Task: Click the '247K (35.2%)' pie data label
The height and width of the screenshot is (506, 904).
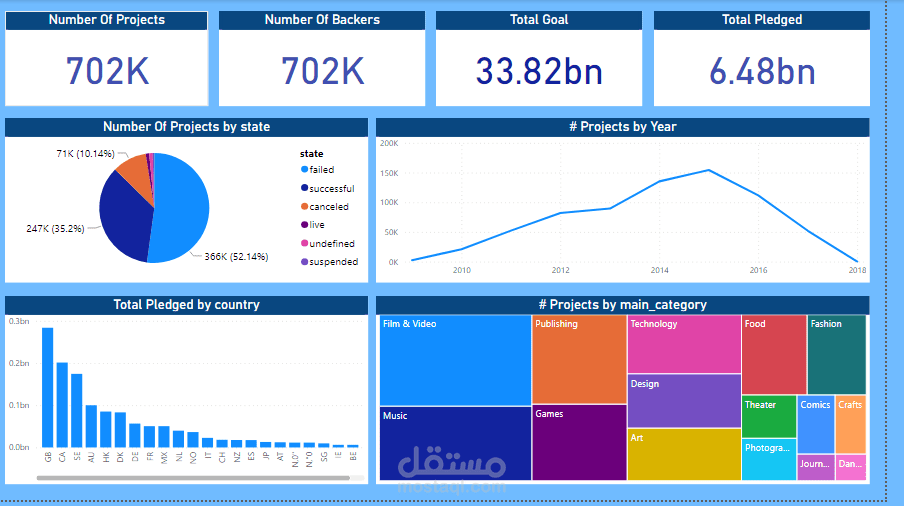Action: click(x=55, y=229)
